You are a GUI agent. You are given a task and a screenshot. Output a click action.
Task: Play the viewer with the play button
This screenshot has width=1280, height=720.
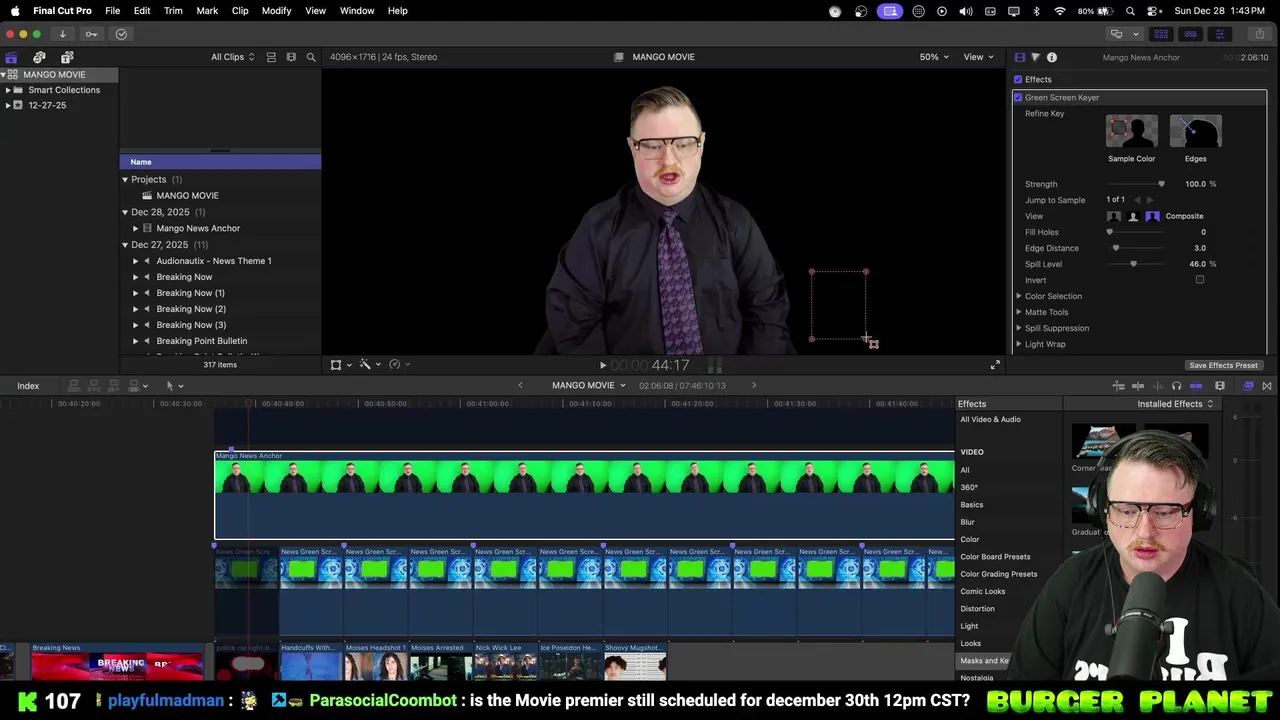pyautogui.click(x=602, y=366)
